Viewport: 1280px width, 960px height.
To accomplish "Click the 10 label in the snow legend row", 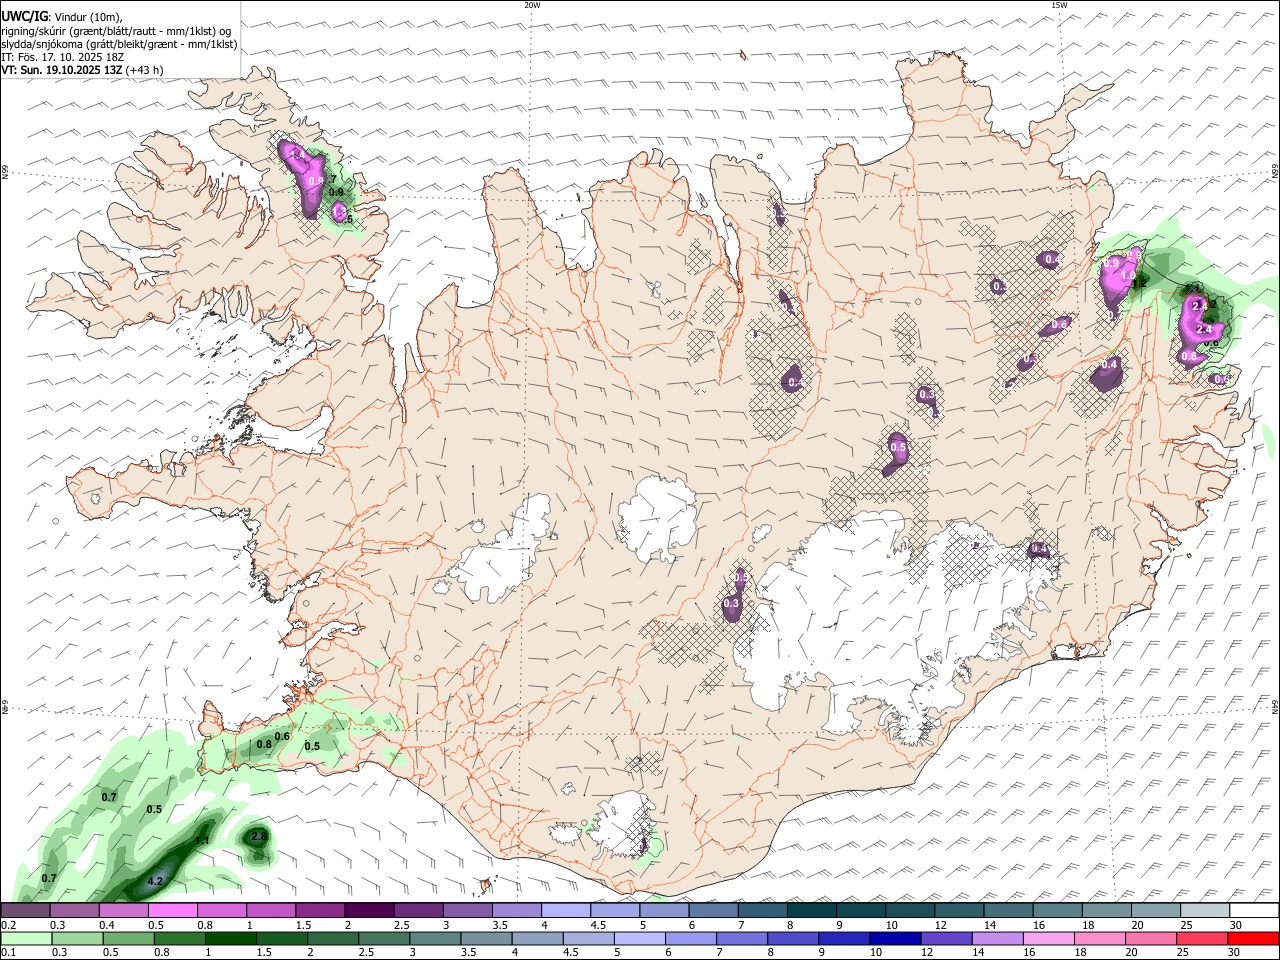I will 891,925.
